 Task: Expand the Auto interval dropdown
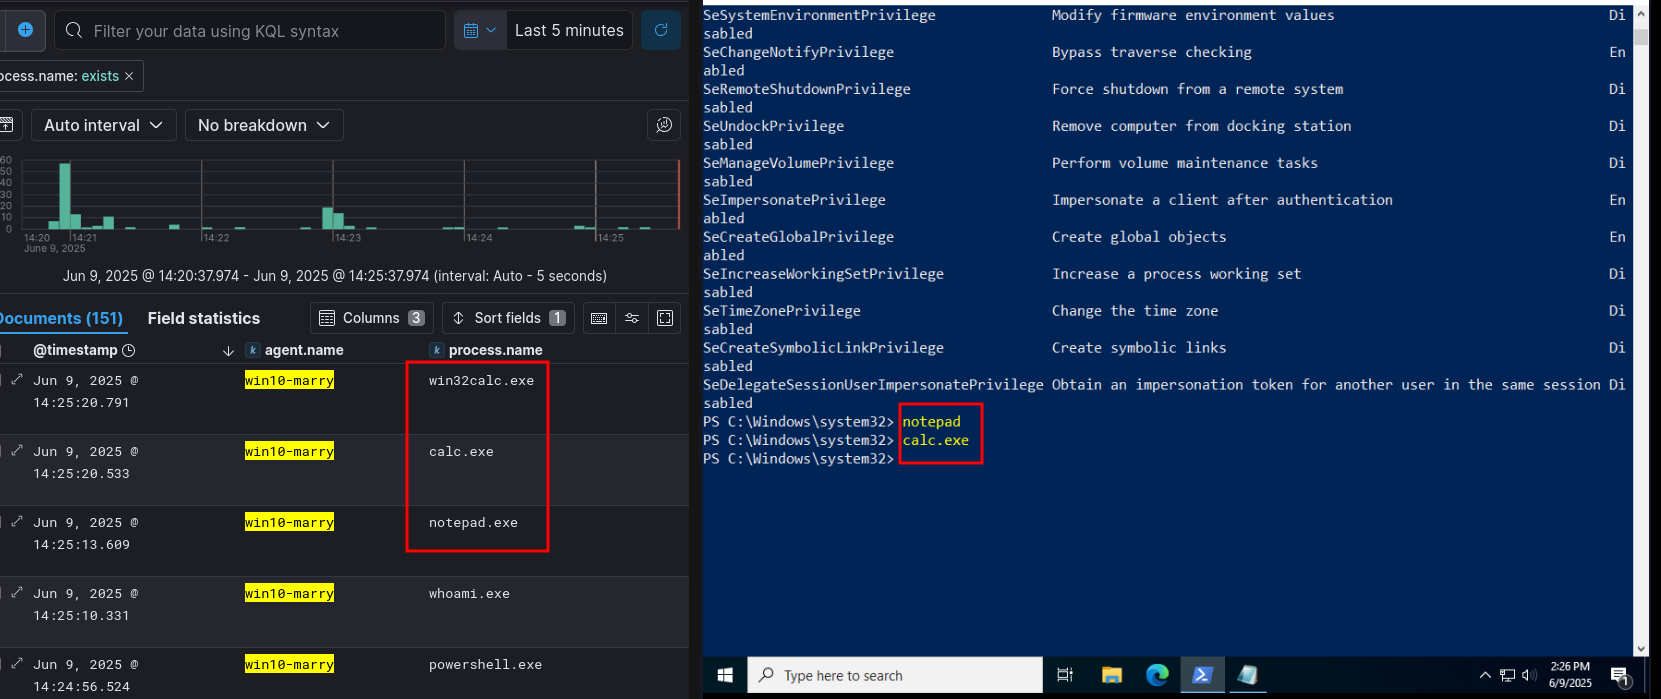tap(103, 125)
